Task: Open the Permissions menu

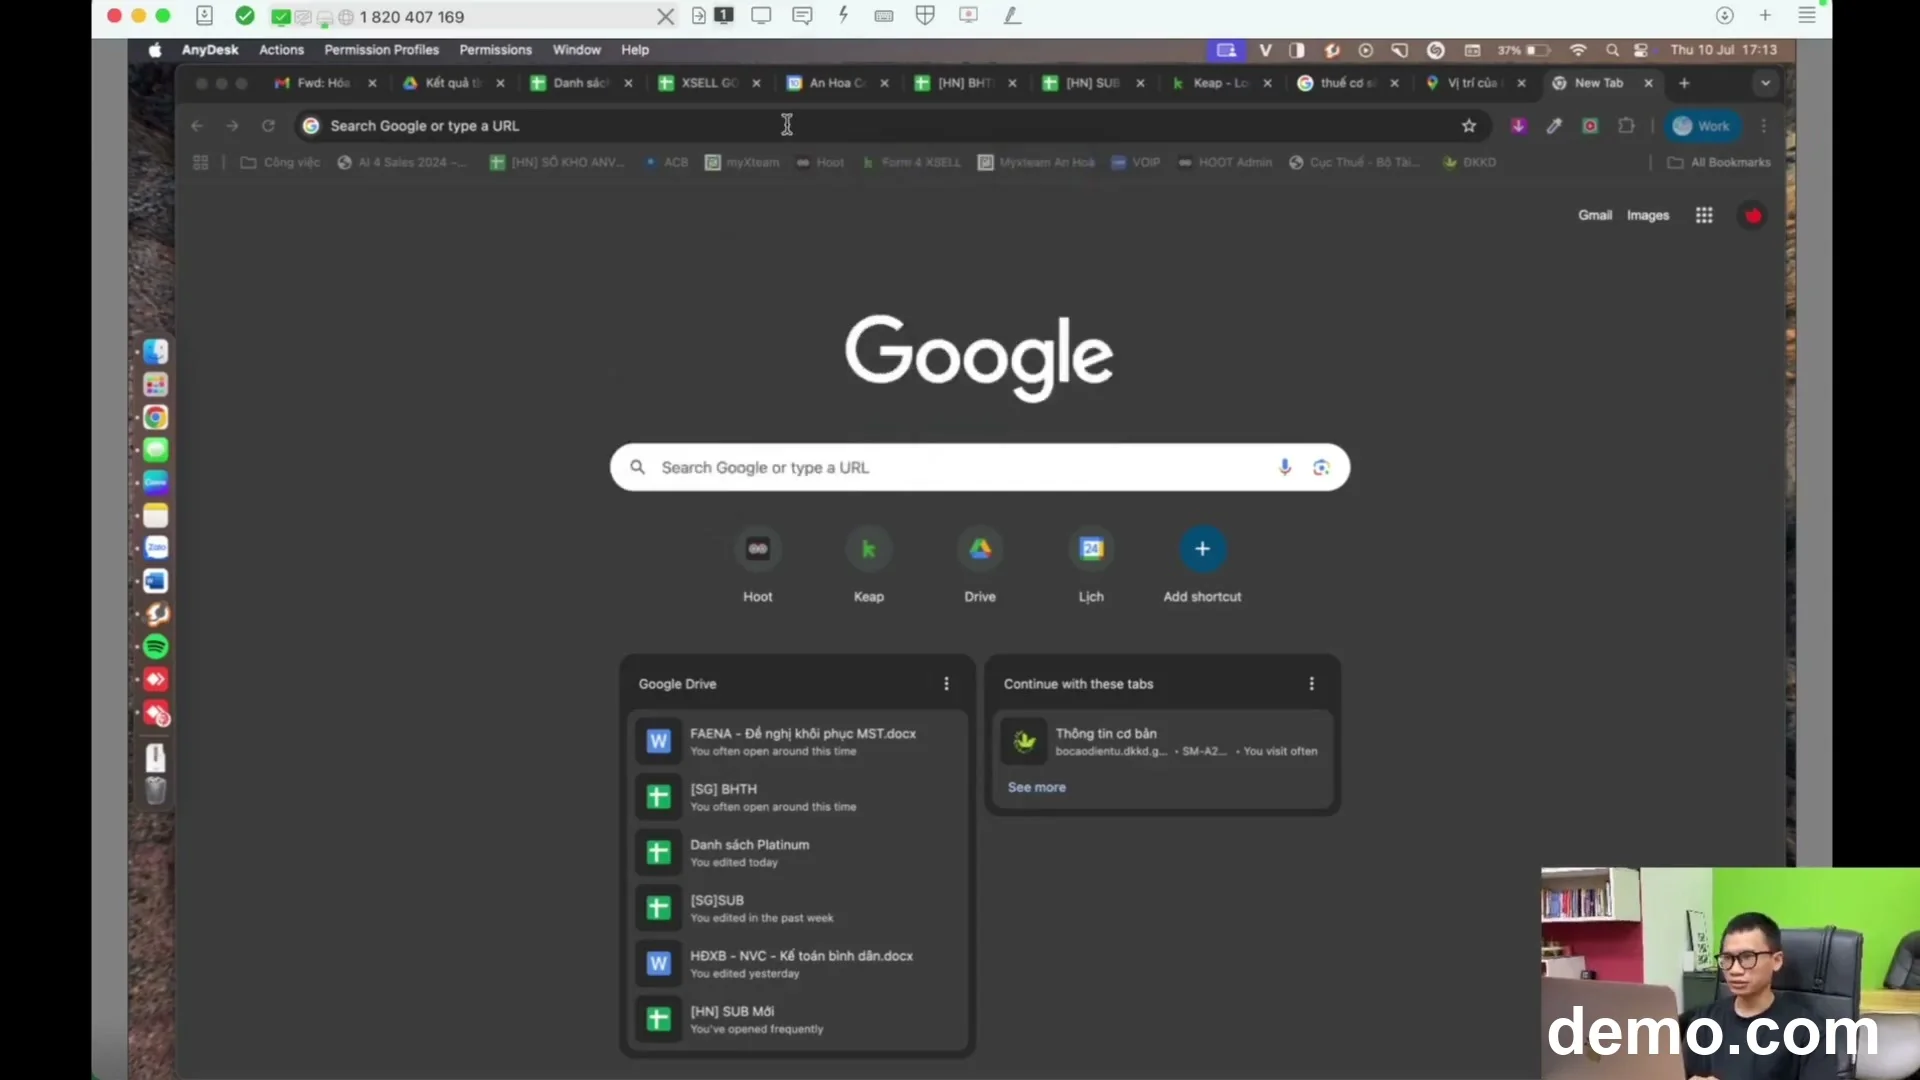Action: [x=495, y=50]
